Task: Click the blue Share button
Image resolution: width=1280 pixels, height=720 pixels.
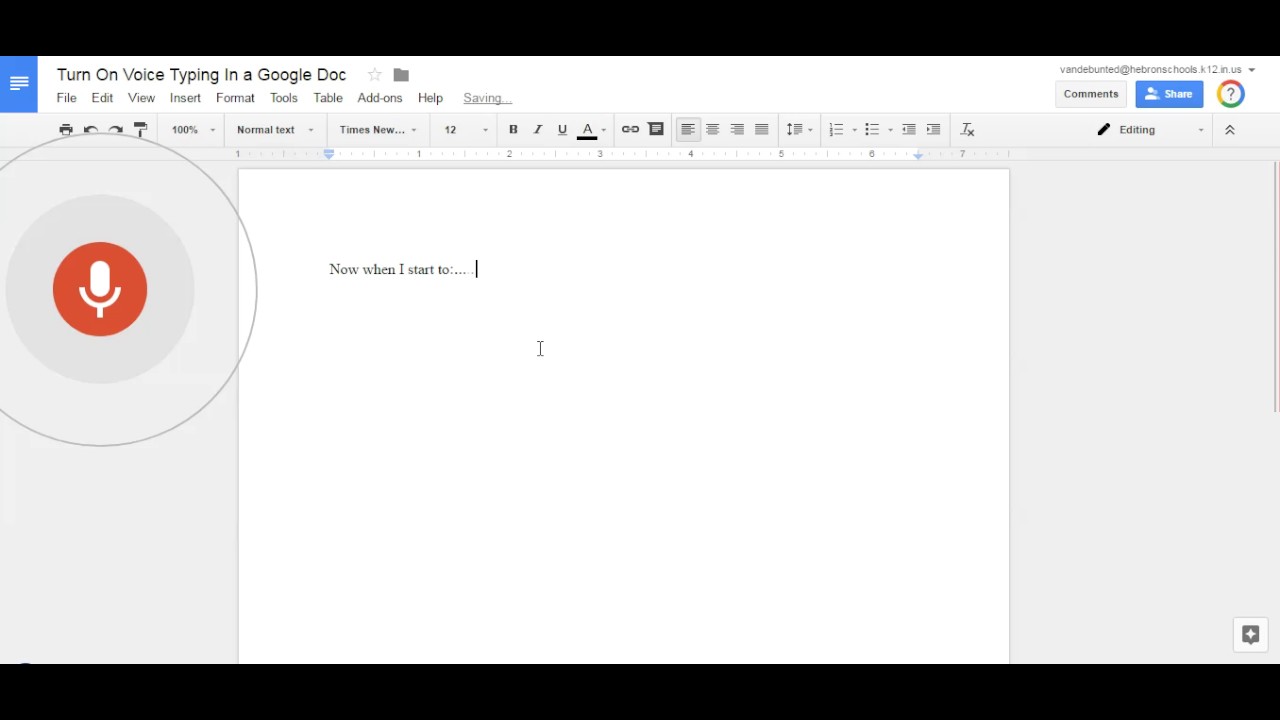Action: [1169, 94]
